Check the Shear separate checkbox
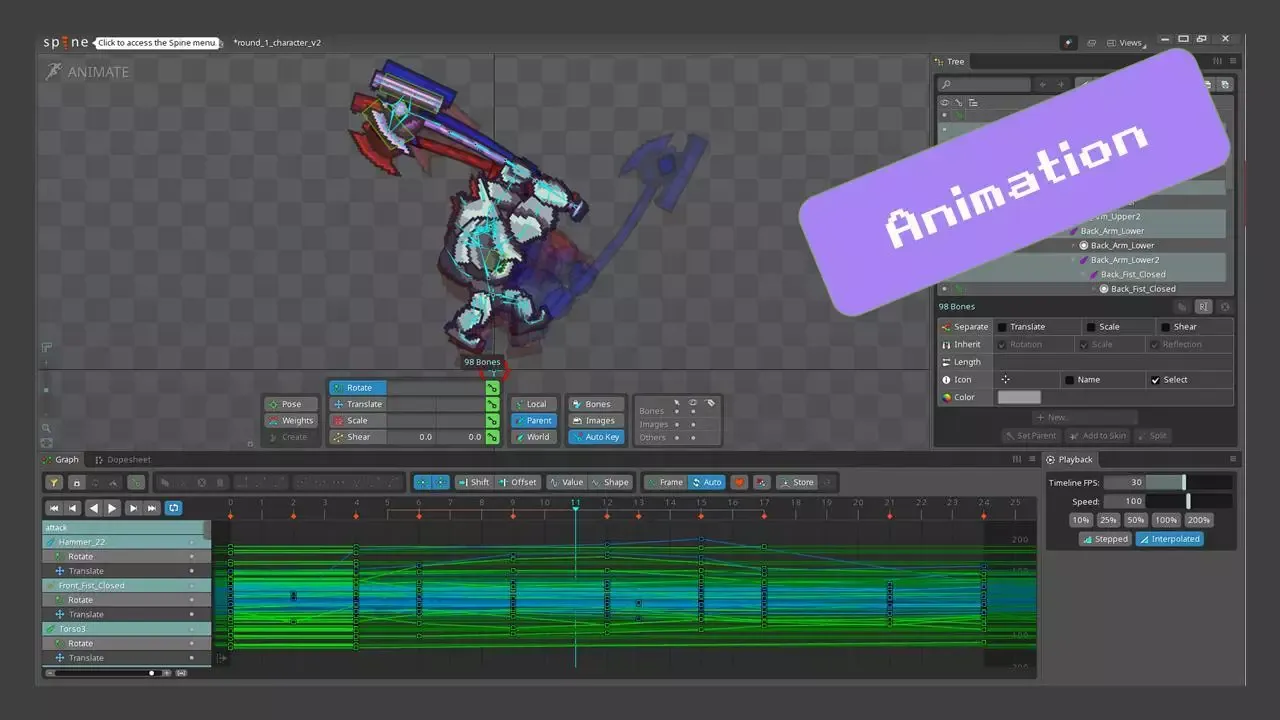The height and width of the screenshot is (720, 1280). 1166,327
